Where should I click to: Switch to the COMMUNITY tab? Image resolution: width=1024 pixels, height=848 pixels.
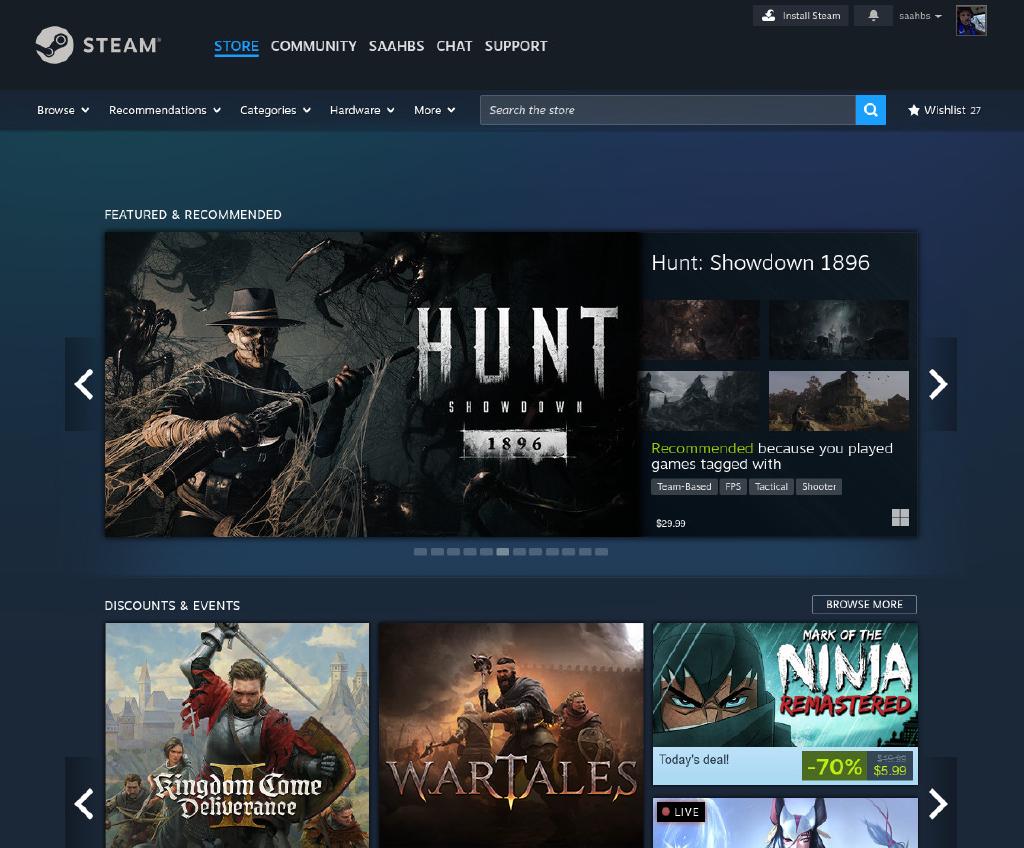point(313,46)
